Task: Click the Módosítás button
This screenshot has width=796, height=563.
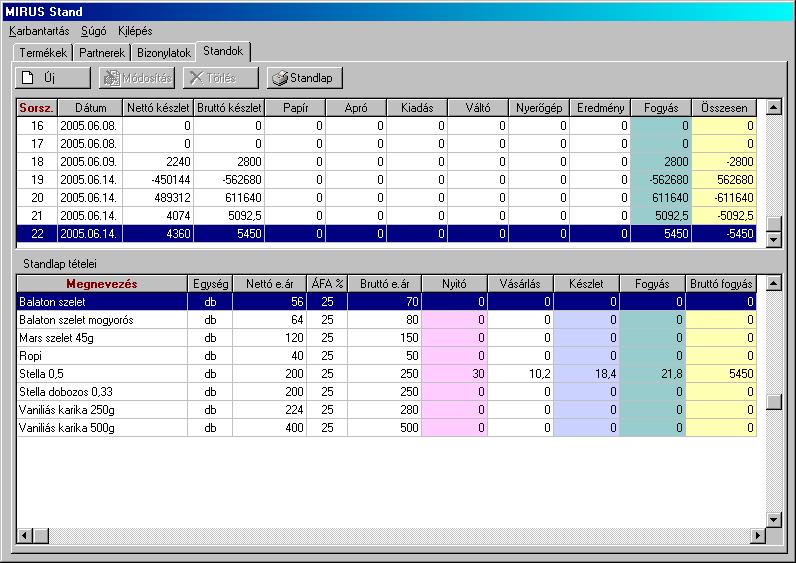Action: point(137,78)
